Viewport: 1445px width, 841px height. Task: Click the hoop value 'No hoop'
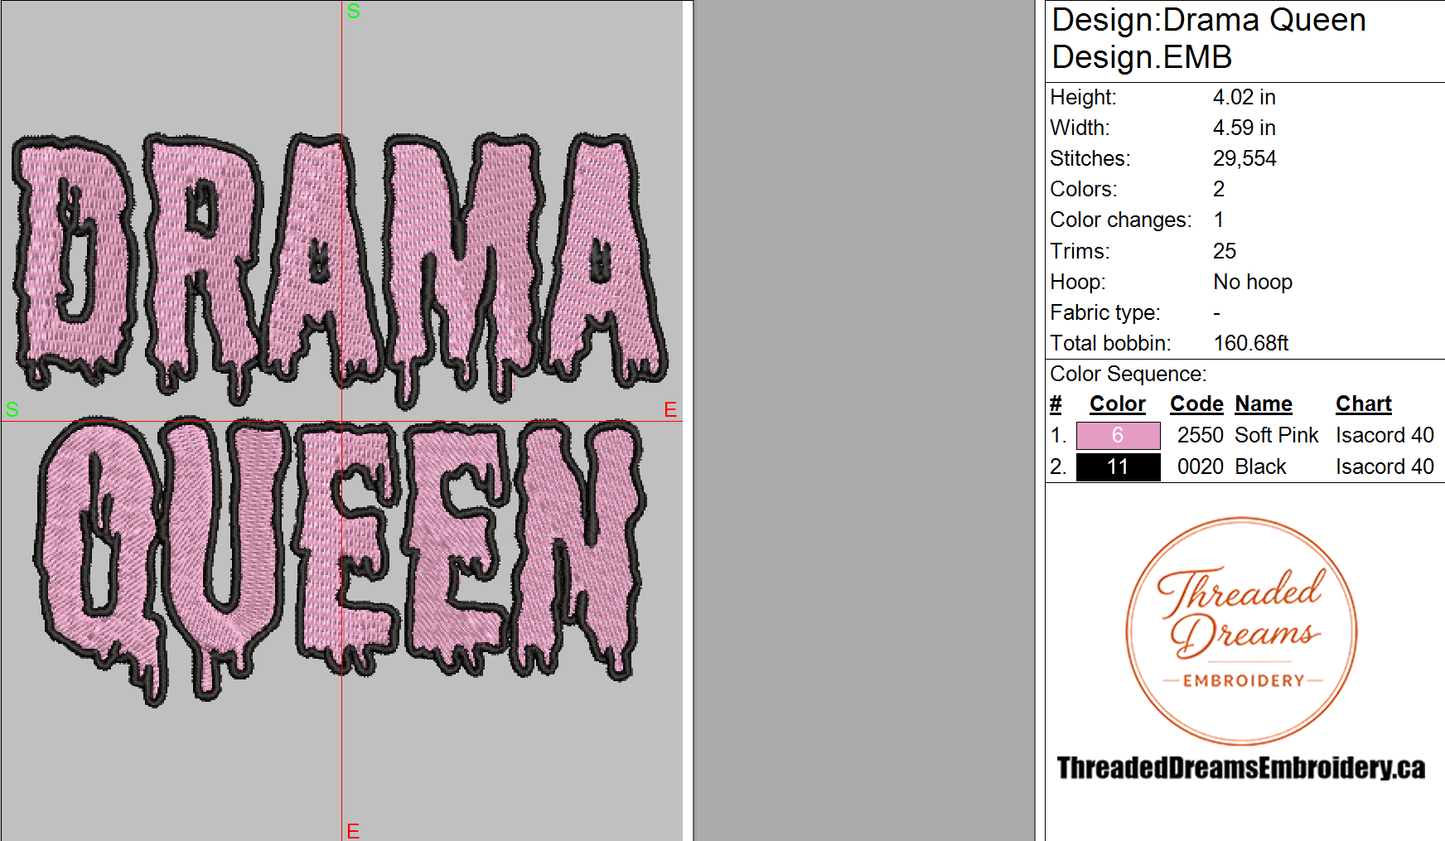click(x=1253, y=282)
